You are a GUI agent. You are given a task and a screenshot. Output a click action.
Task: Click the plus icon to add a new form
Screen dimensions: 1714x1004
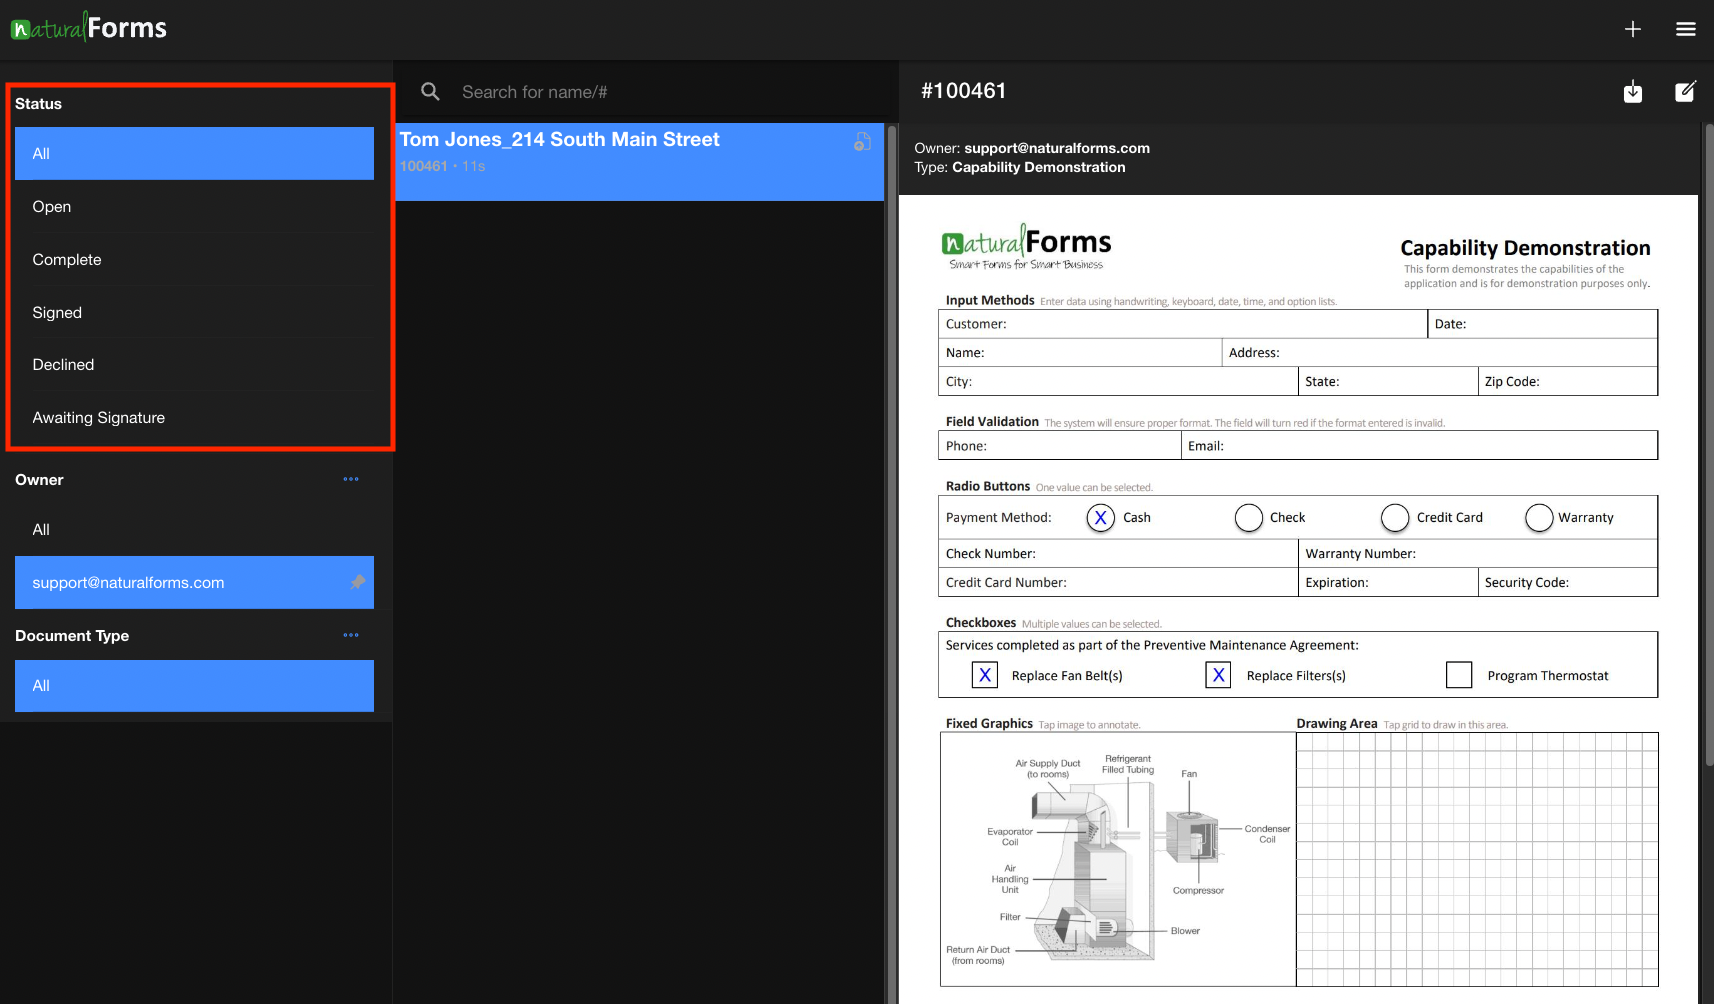[1632, 29]
